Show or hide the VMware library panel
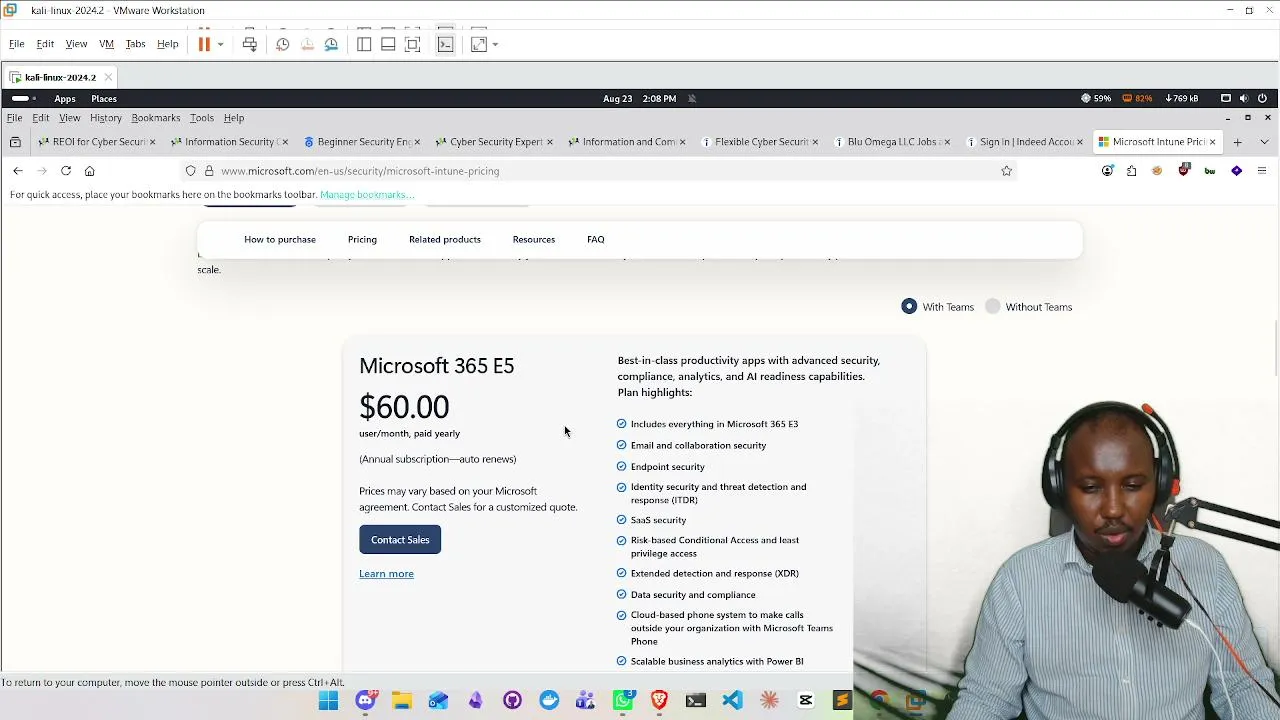The height and width of the screenshot is (720, 1280). [364, 44]
